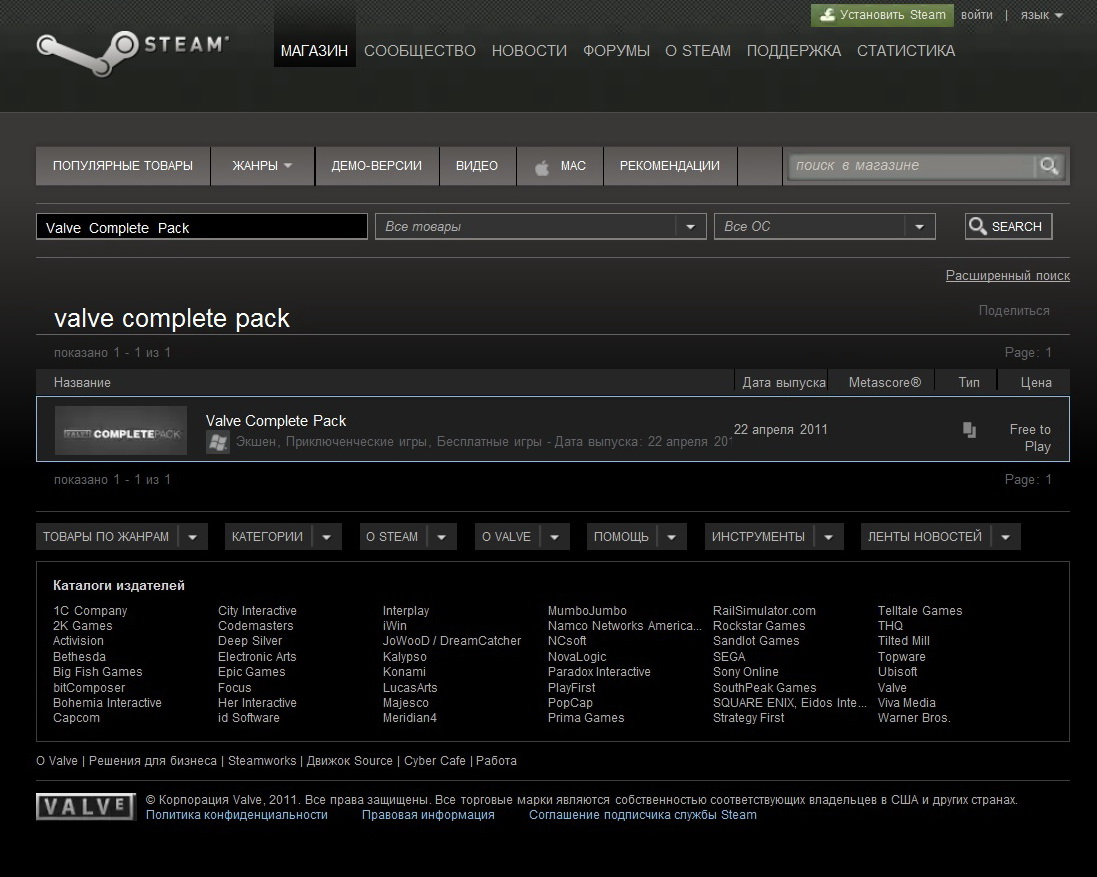Open LucasArts publisher catalog
This screenshot has height=877, width=1097.
[x=410, y=687]
